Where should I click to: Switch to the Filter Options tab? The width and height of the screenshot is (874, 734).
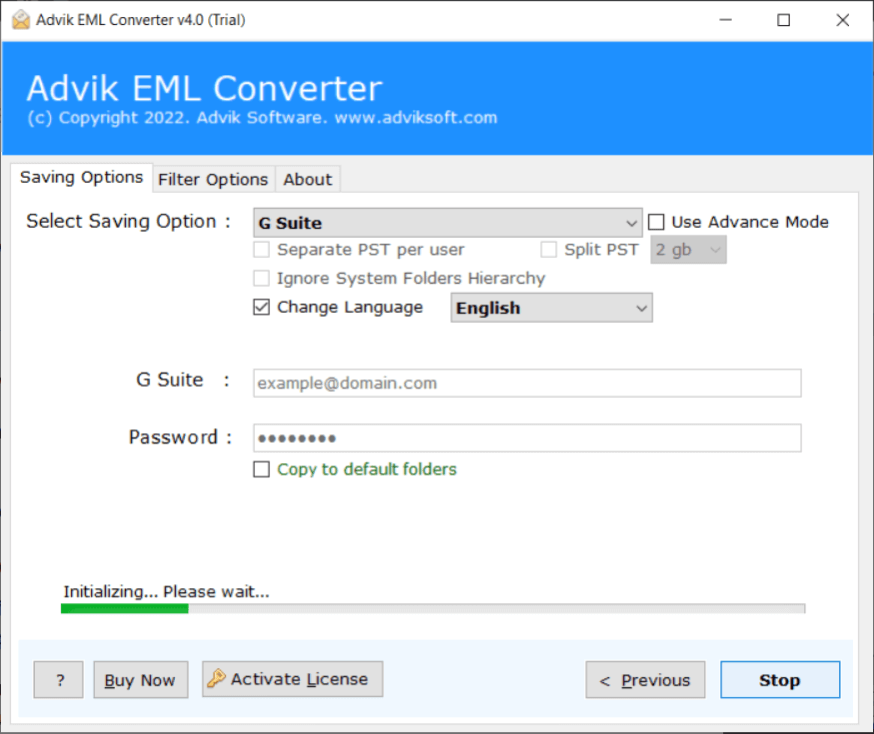(x=213, y=179)
